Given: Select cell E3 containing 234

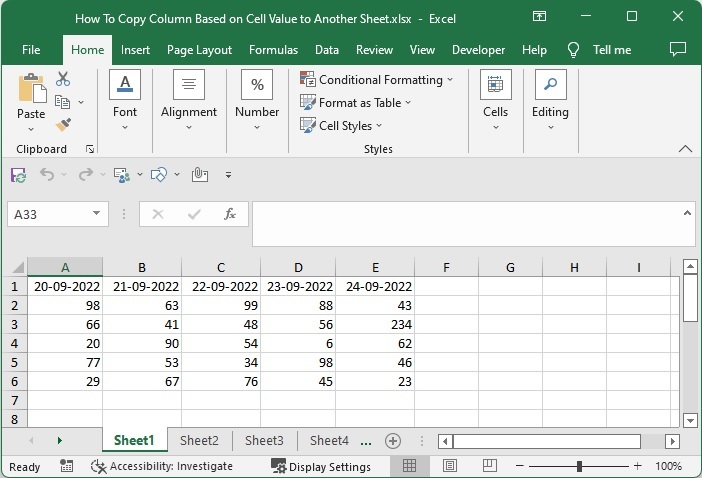Looking at the screenshot, I should [375, 324].
